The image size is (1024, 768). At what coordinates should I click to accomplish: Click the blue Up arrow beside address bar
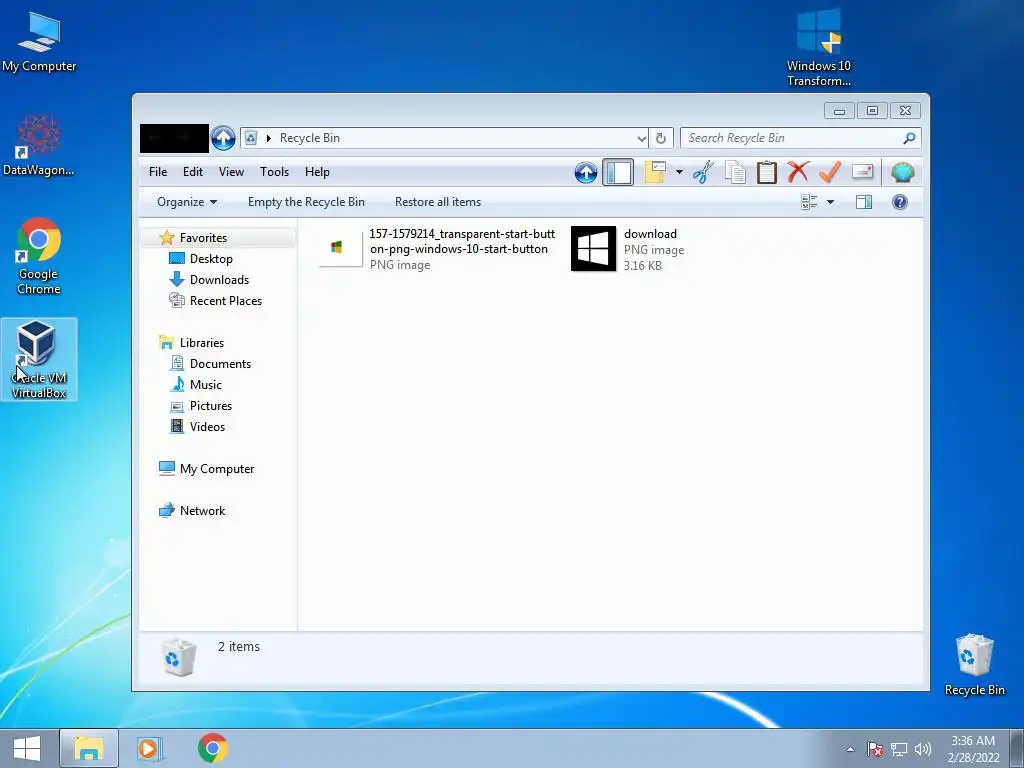click(x=223, y=138)
